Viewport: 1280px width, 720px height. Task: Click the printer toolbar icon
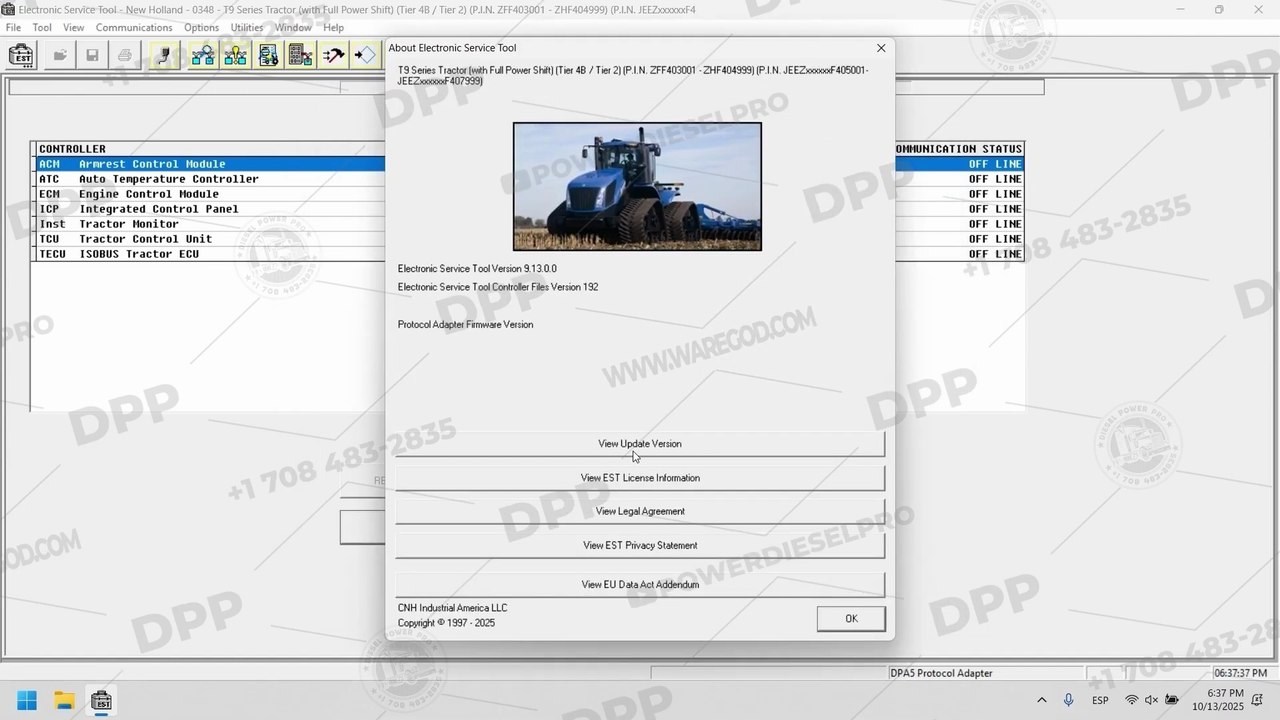125,56
